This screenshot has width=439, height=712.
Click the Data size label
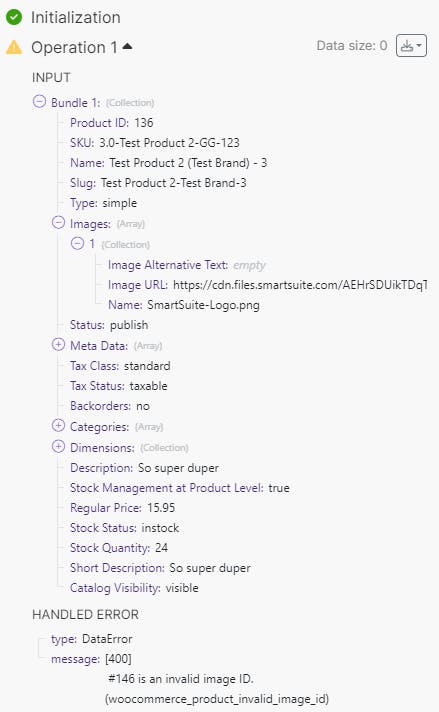352,45
